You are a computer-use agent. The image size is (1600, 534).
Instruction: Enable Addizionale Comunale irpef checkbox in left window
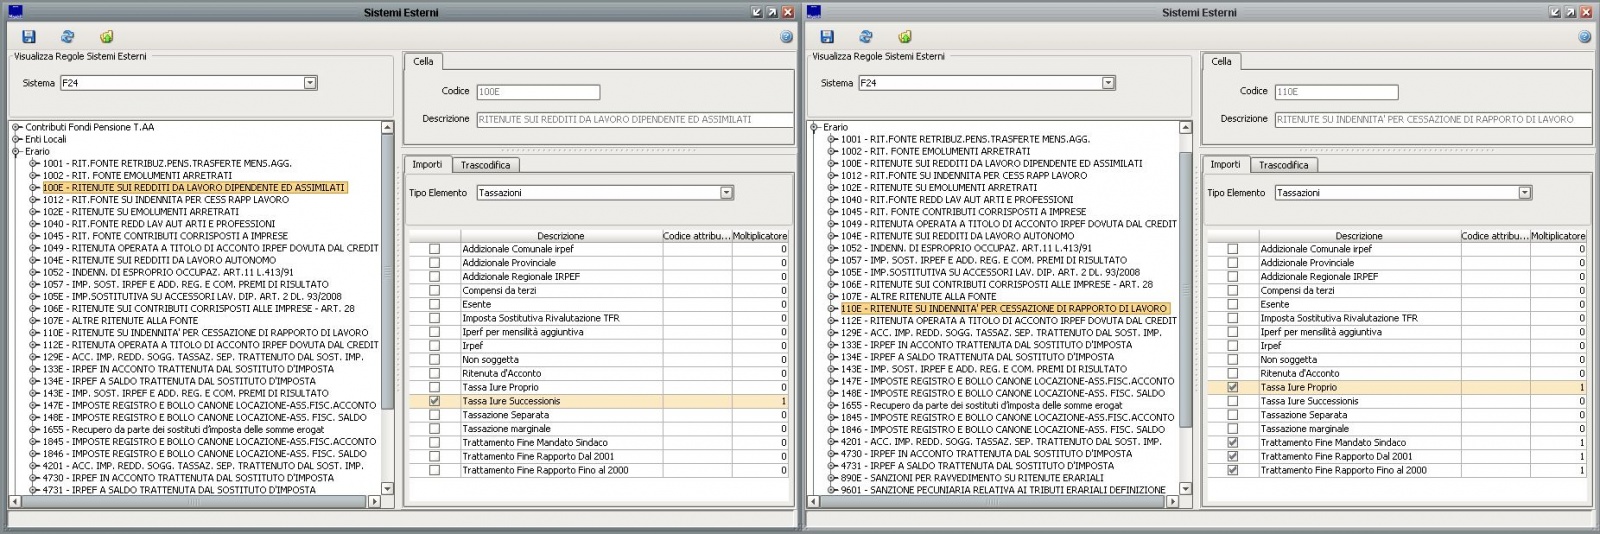[434, 249]
